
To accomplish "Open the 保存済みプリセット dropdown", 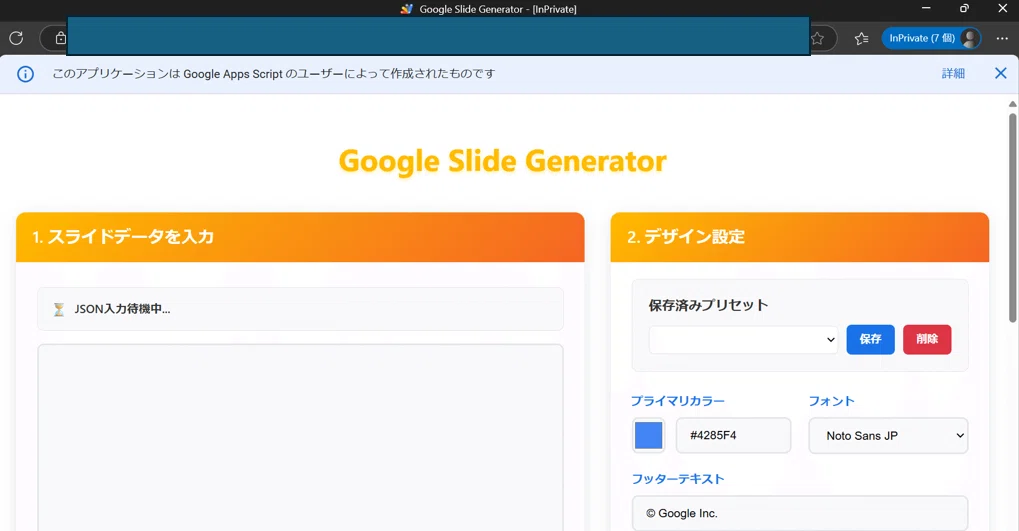I will pos(743,339).
